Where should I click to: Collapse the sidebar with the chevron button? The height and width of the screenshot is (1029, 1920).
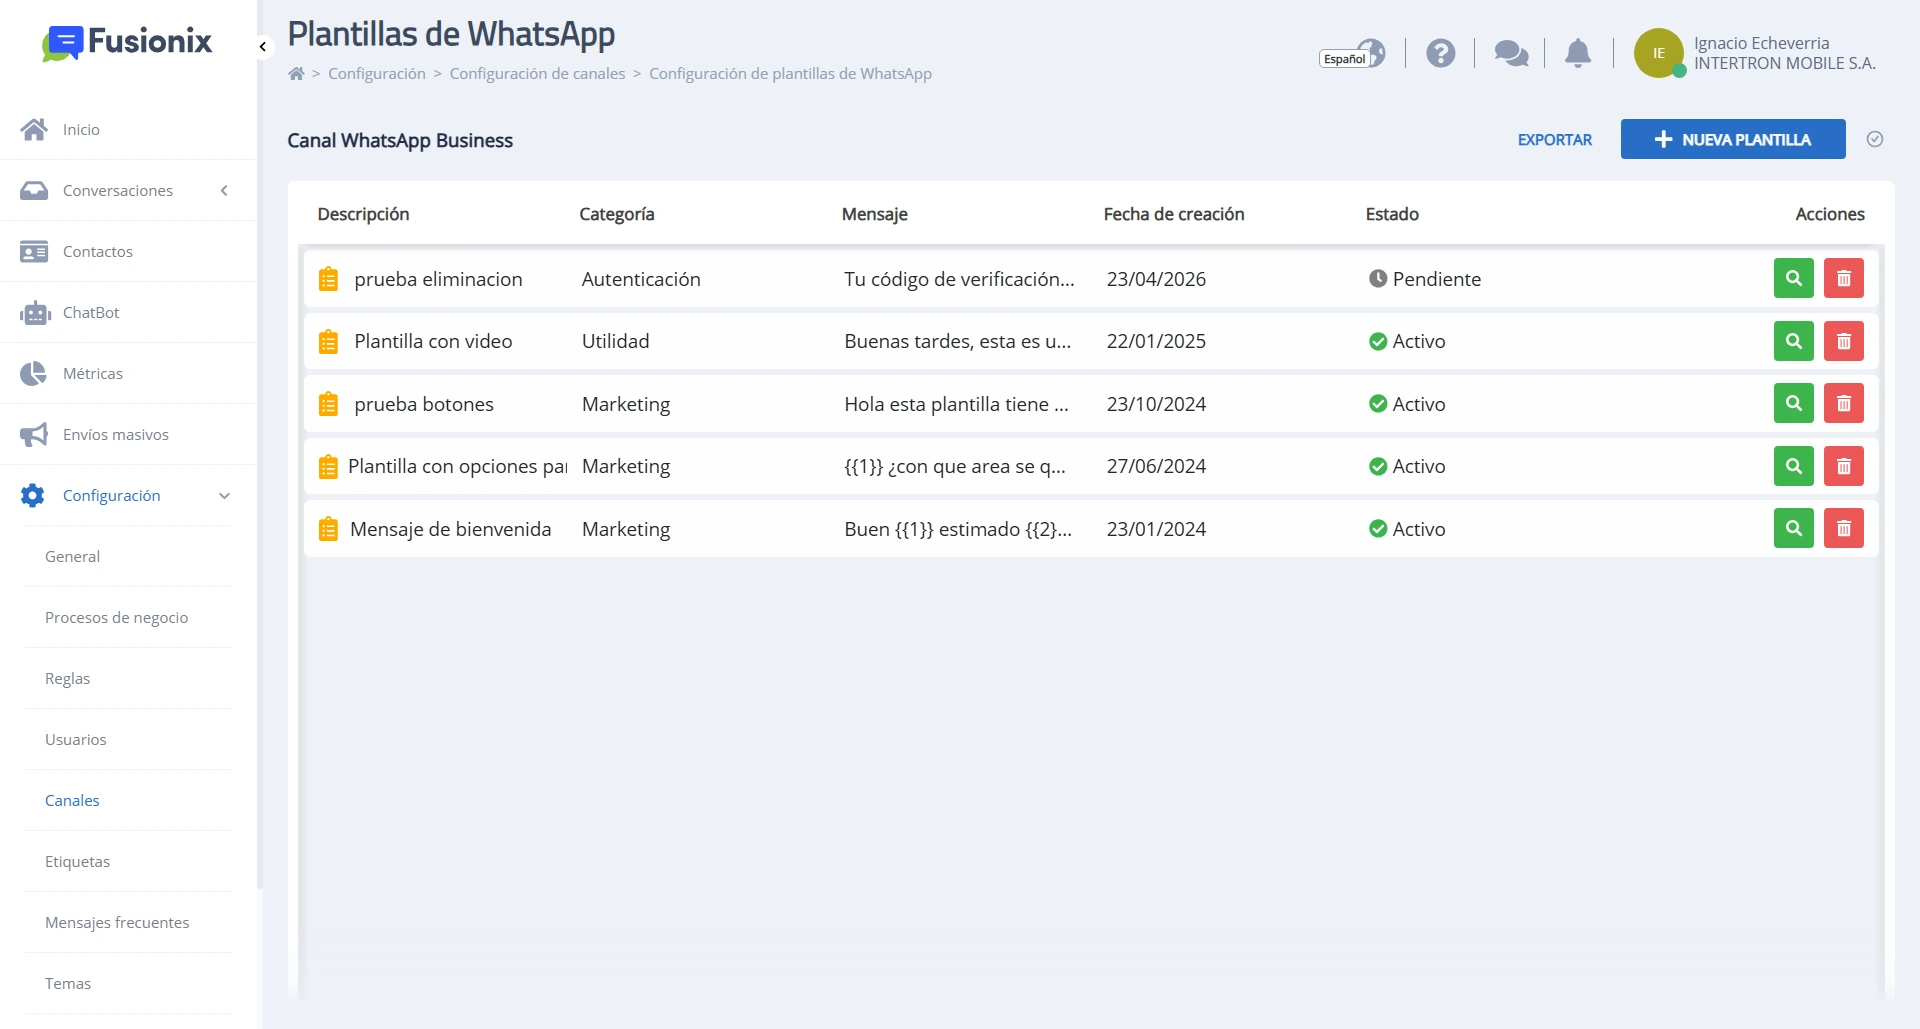click(x=263, y=47)
